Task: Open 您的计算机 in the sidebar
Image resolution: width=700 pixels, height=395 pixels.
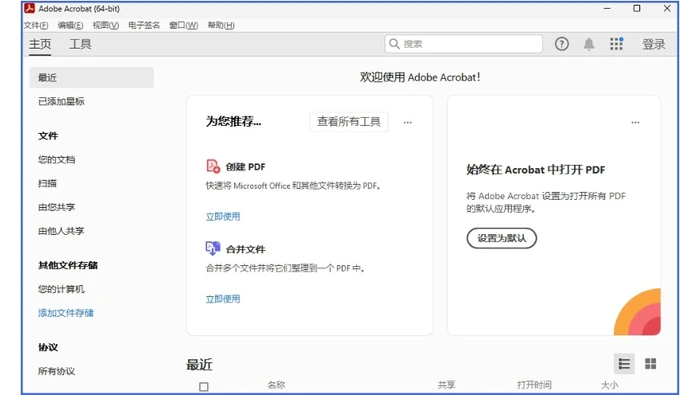Action: (61, 289)
